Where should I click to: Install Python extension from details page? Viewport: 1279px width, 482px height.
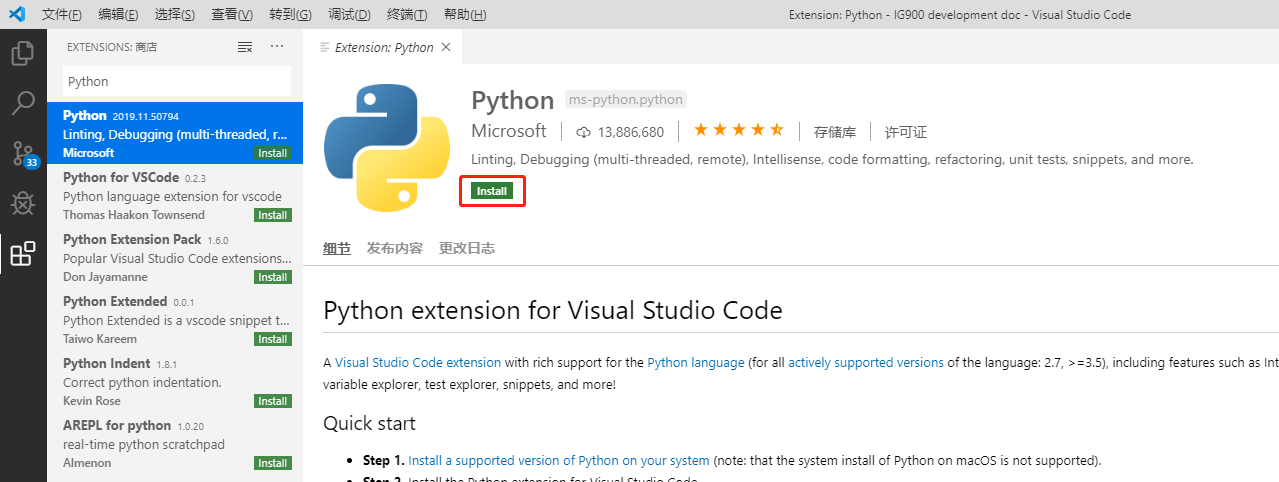491,191
